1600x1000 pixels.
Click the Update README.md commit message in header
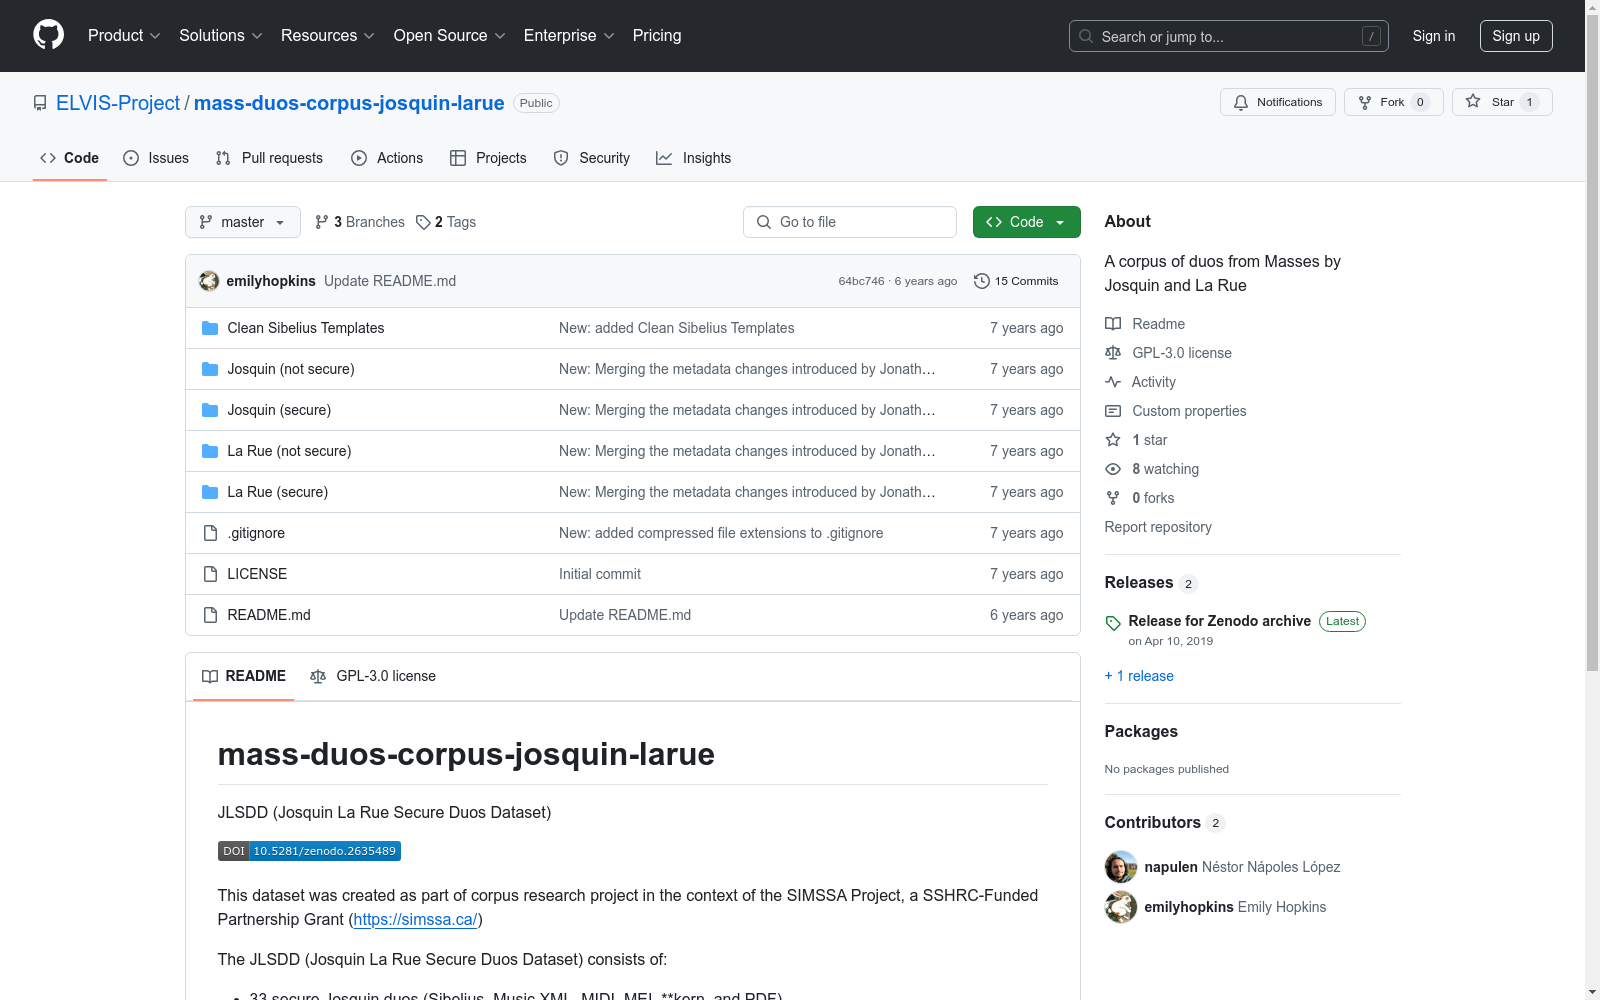click(x=390, y=281)
